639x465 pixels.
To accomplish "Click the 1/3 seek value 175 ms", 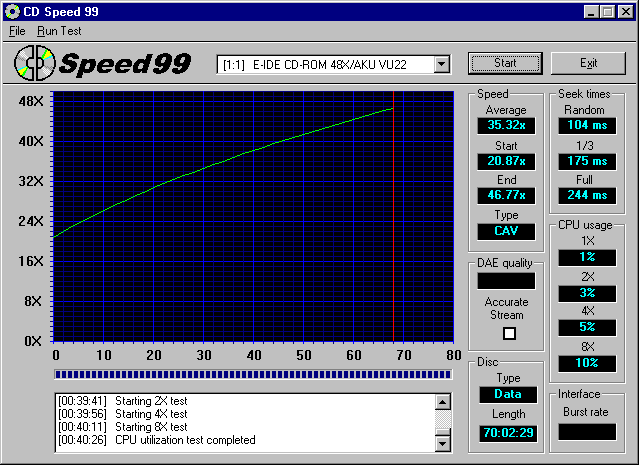I will [587, 161].
